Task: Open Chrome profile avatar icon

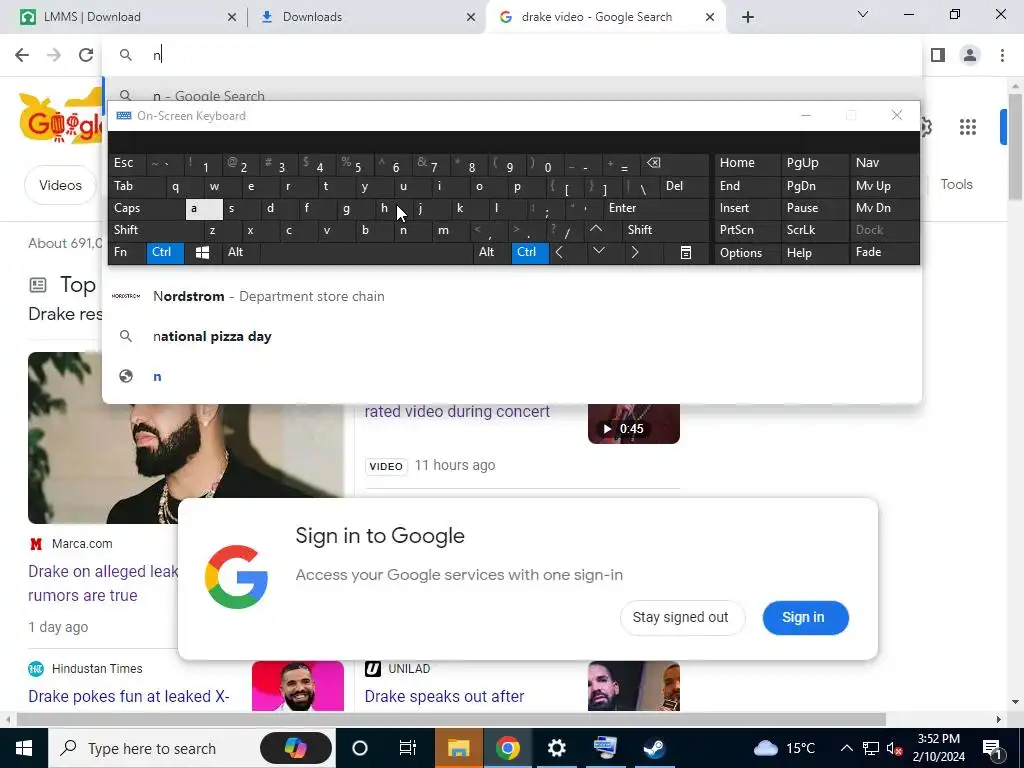Action: pos(970,55)
